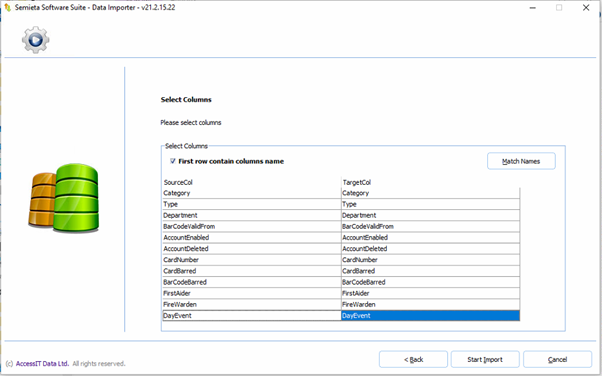Click highlighted TargetCol cell DayEvent
Image resolution: width=602 pixels, height=376 pixels.
(430, 316)
